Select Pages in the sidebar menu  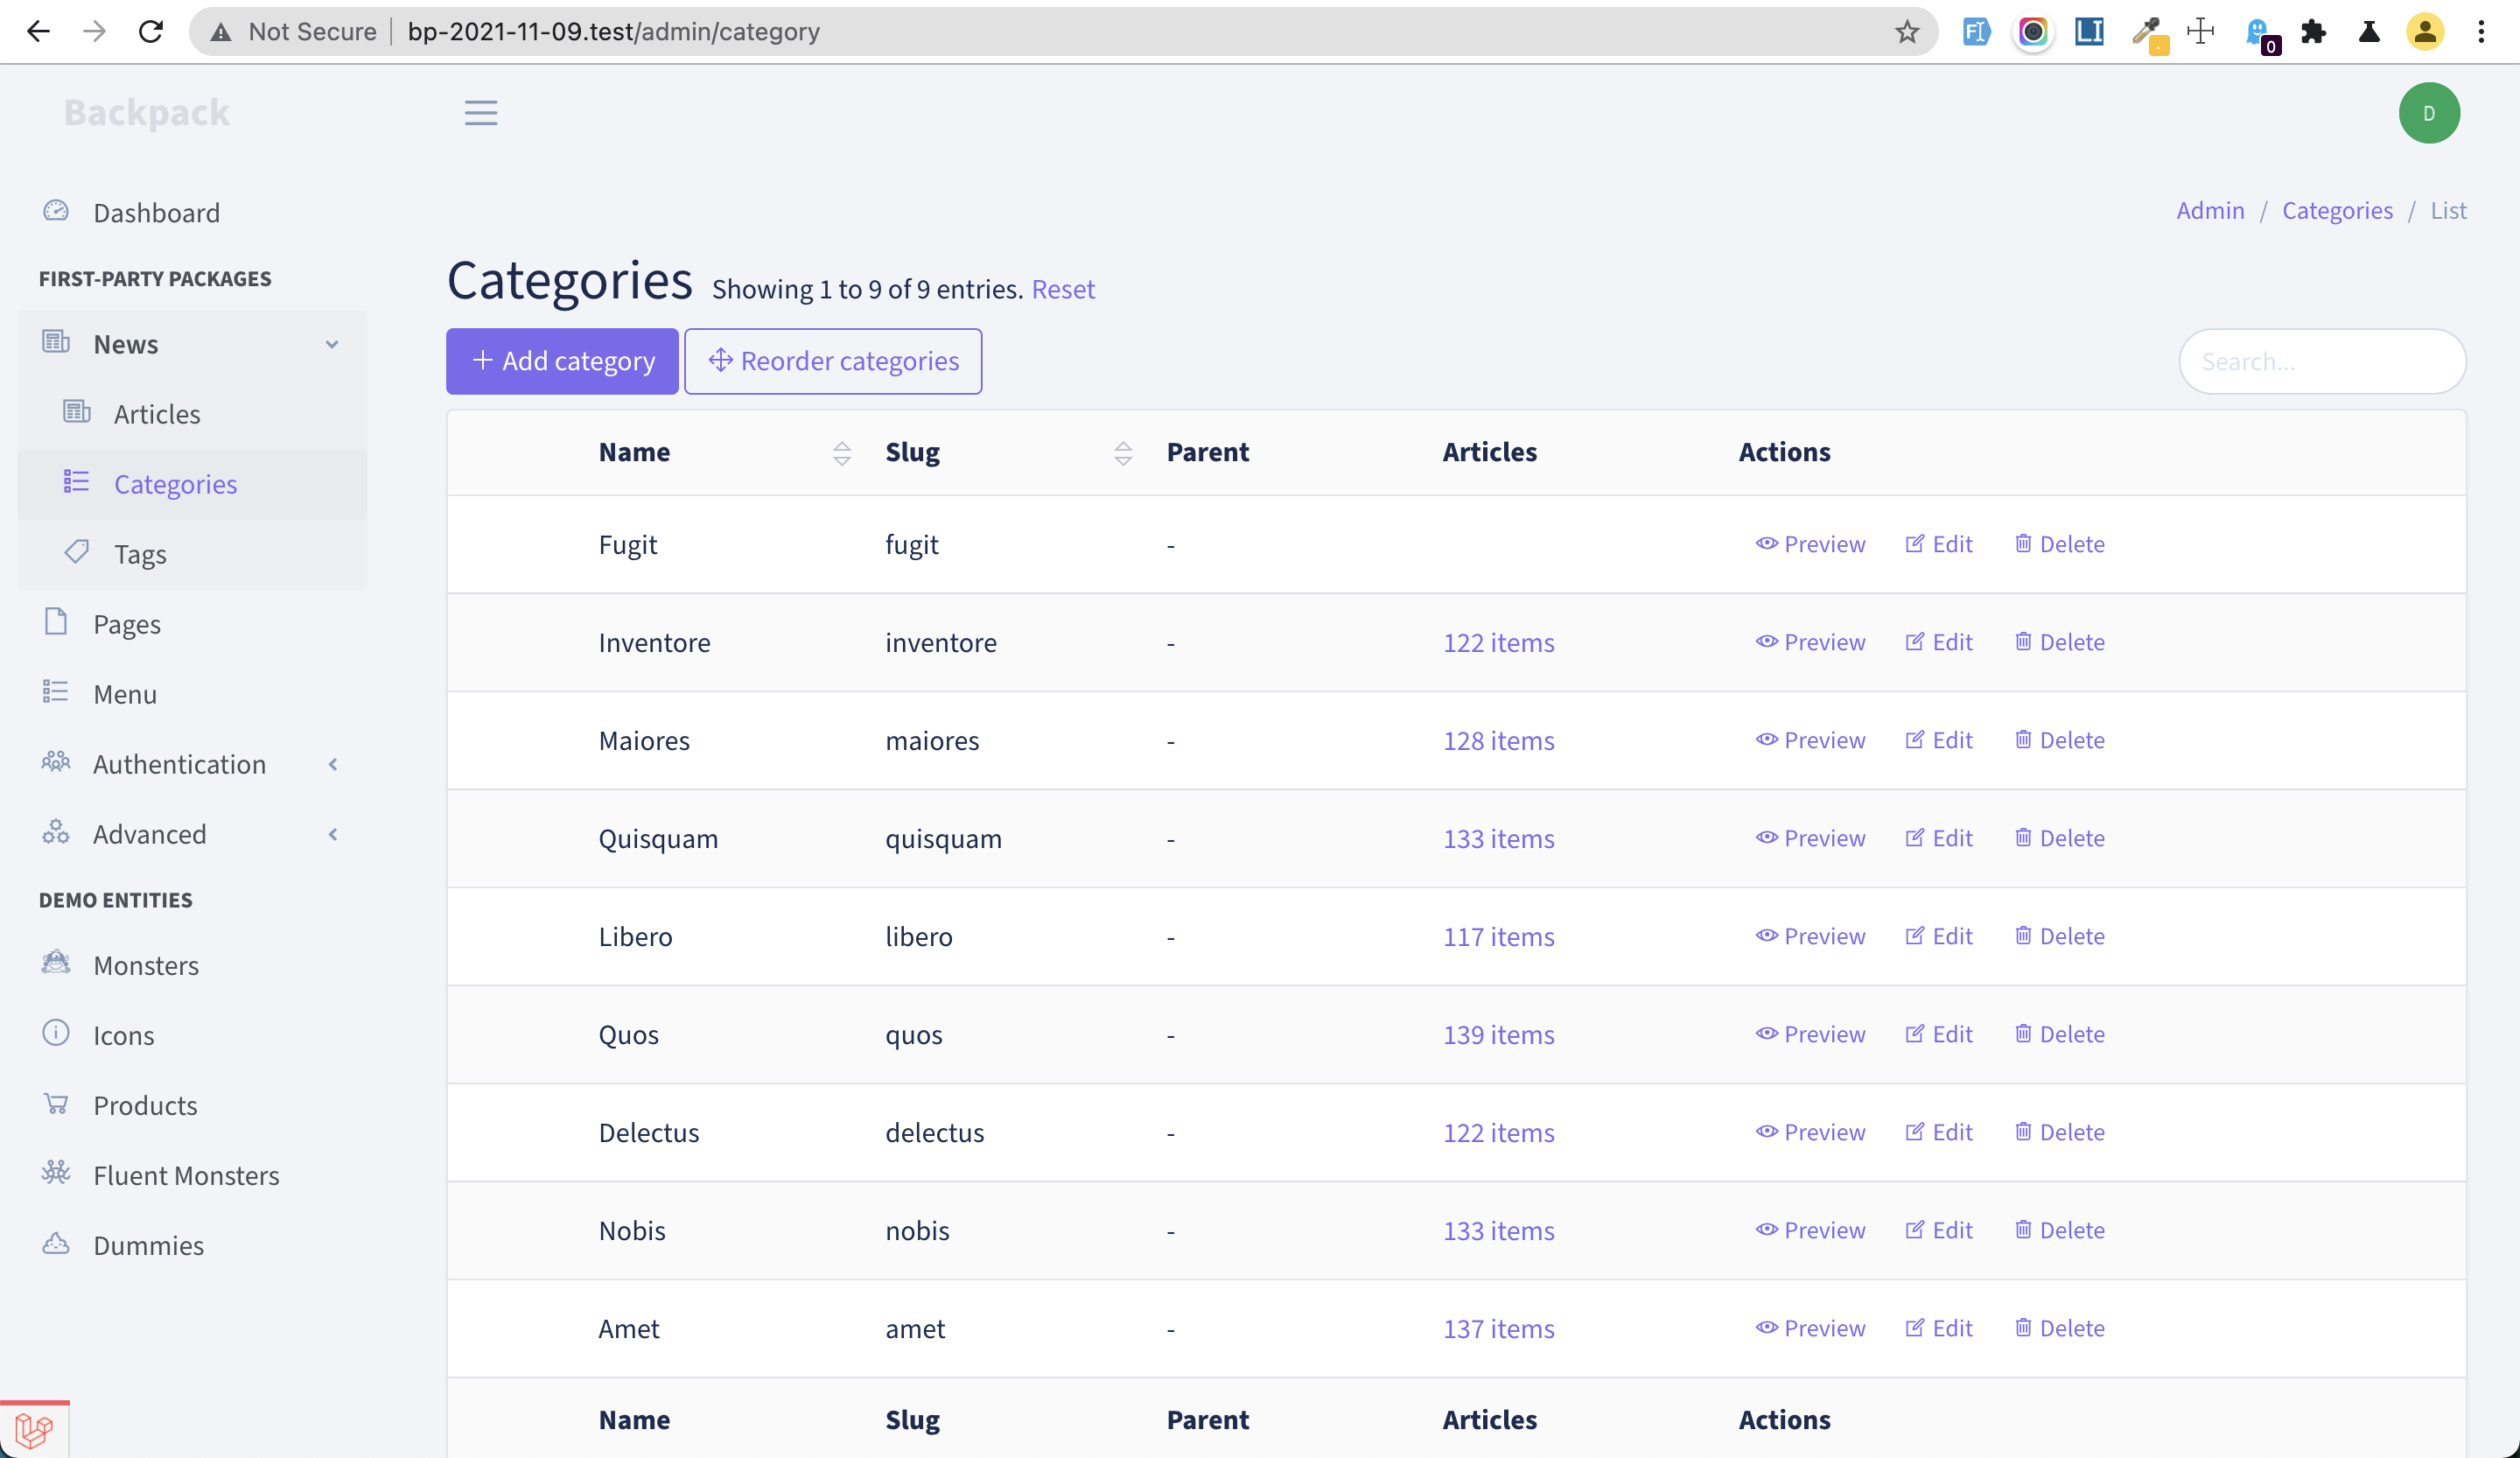pos(127,623)
